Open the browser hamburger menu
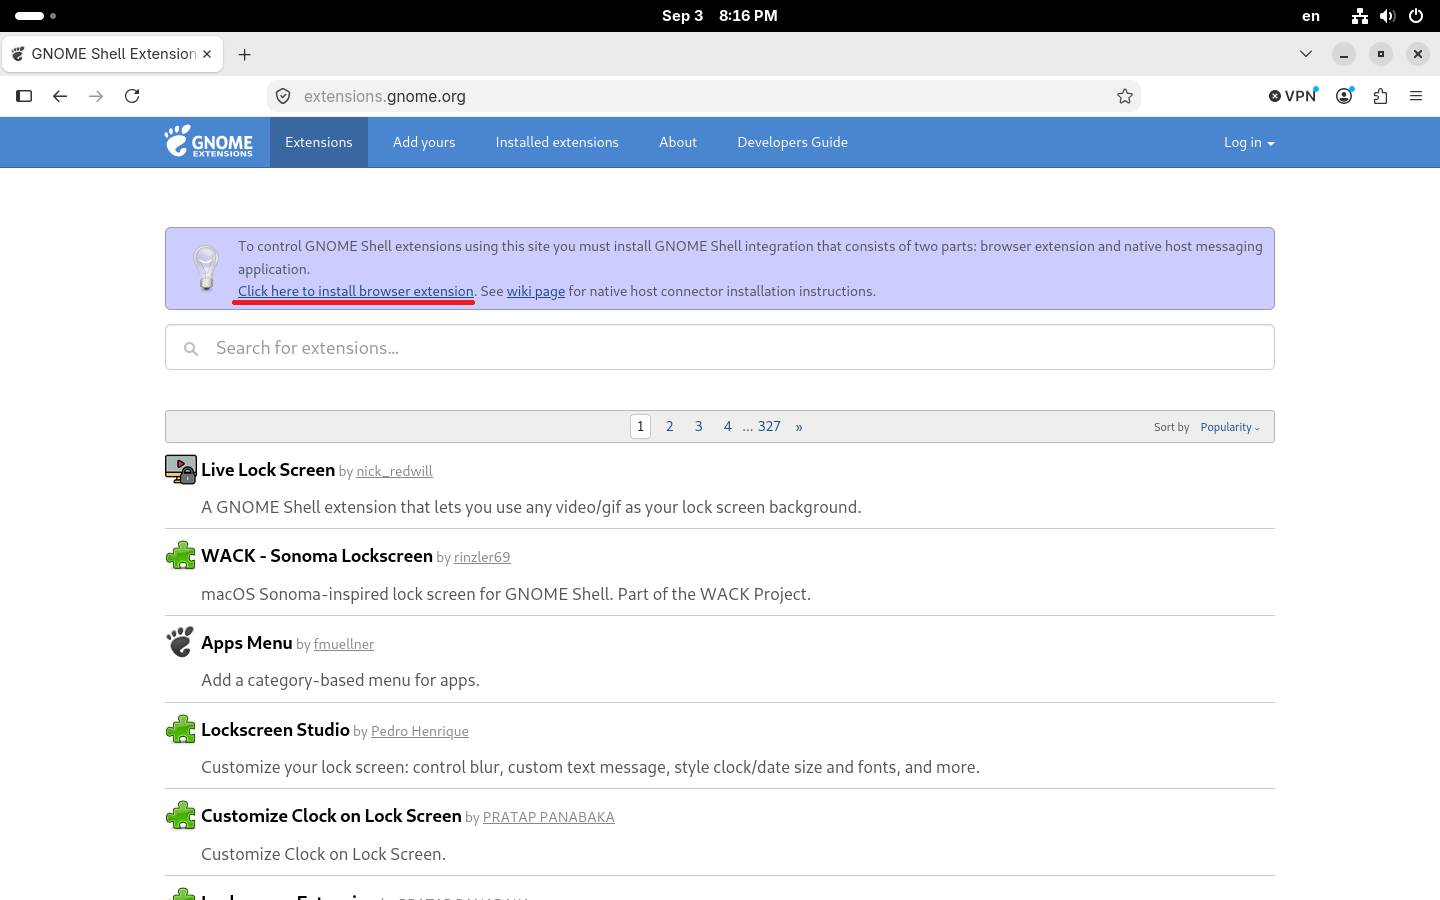The width and height of the screenshot is (1440, 900). click(x=1416, y=96)
